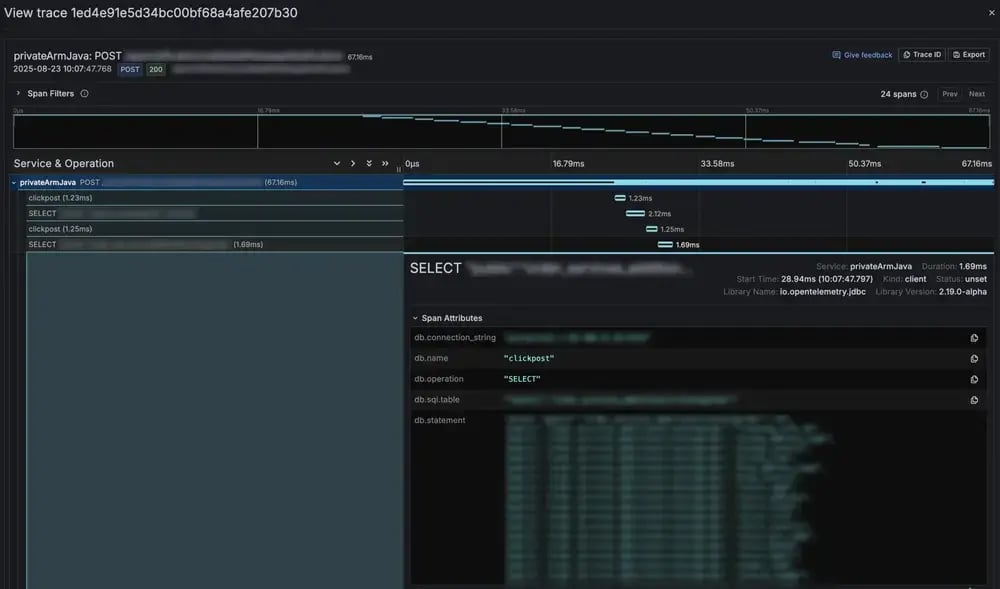Go to previous span match with Prev
Screen dimensions: 1000x589
tap(950, 94)
